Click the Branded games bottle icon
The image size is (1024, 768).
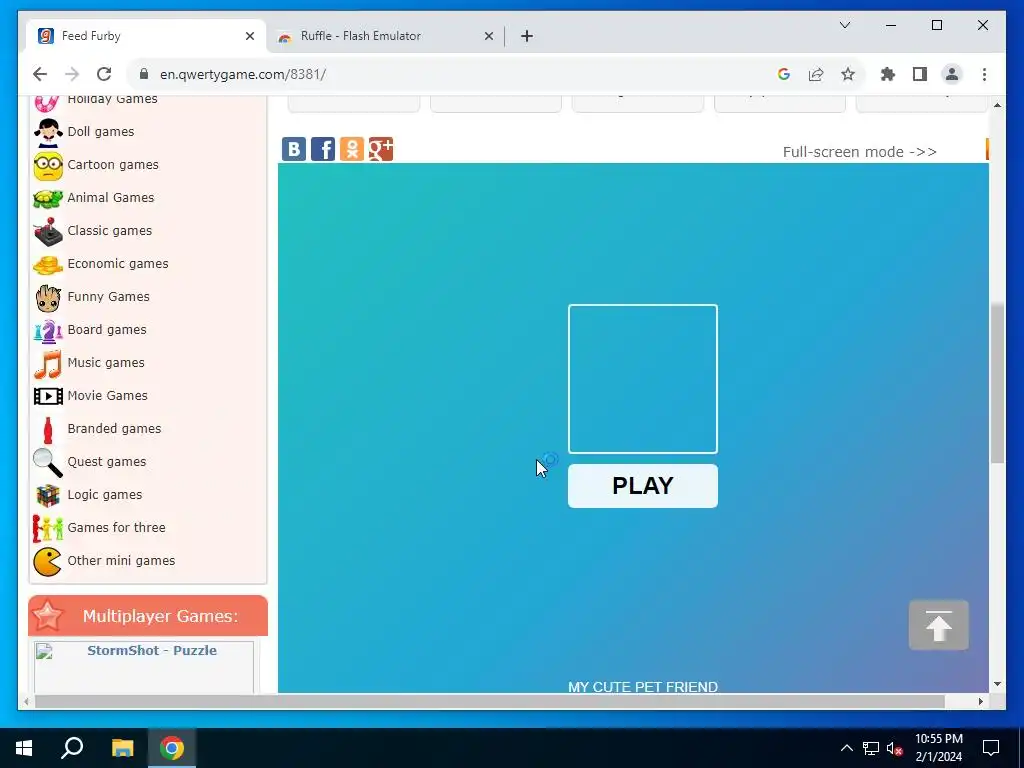[x=47, y=430]
